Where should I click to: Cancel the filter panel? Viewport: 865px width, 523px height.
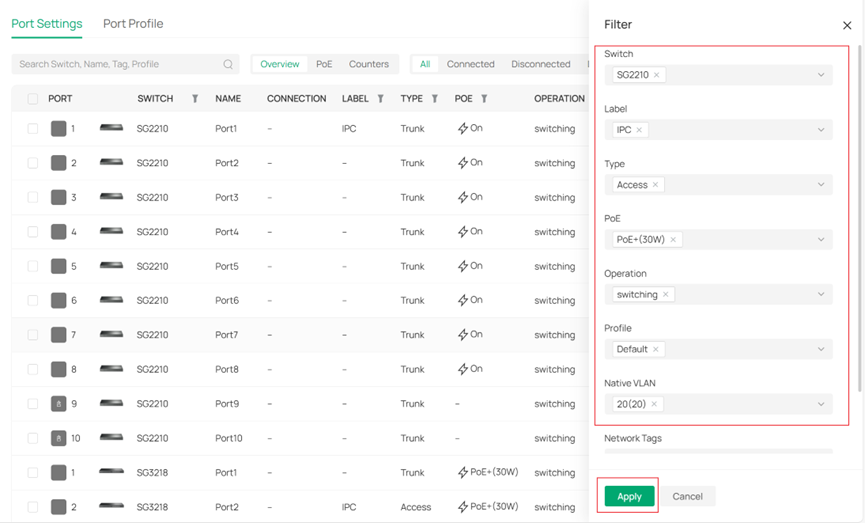687,496
